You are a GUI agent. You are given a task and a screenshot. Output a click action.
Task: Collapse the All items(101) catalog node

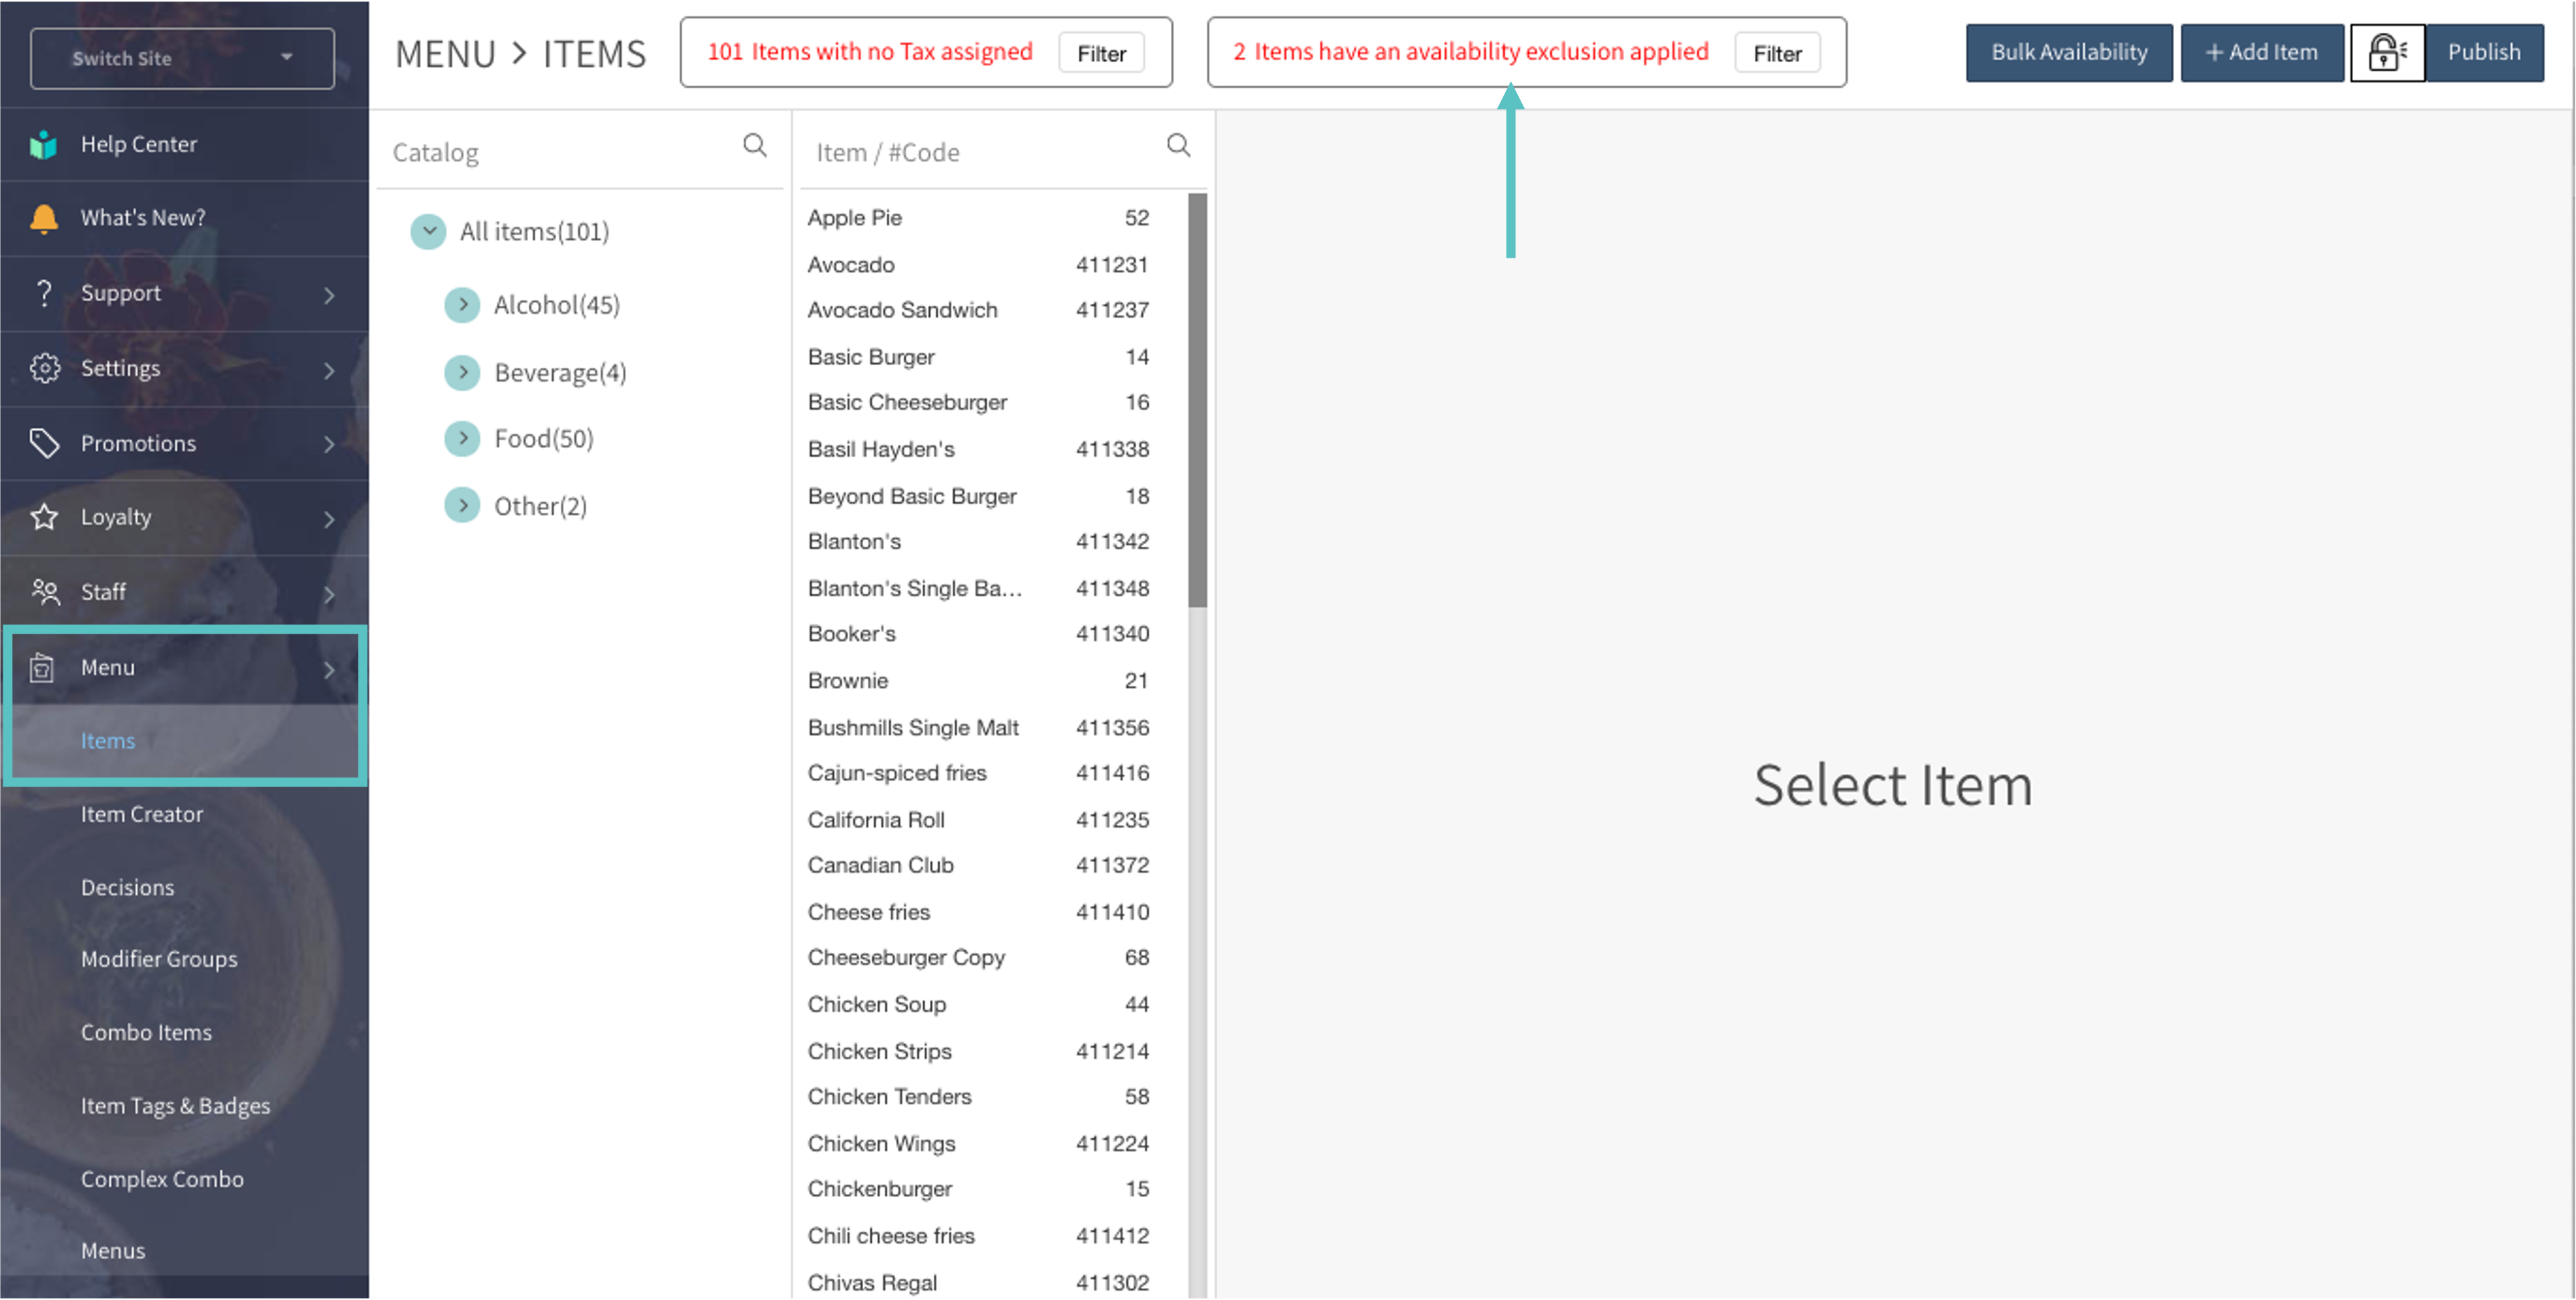coord(428,232)
